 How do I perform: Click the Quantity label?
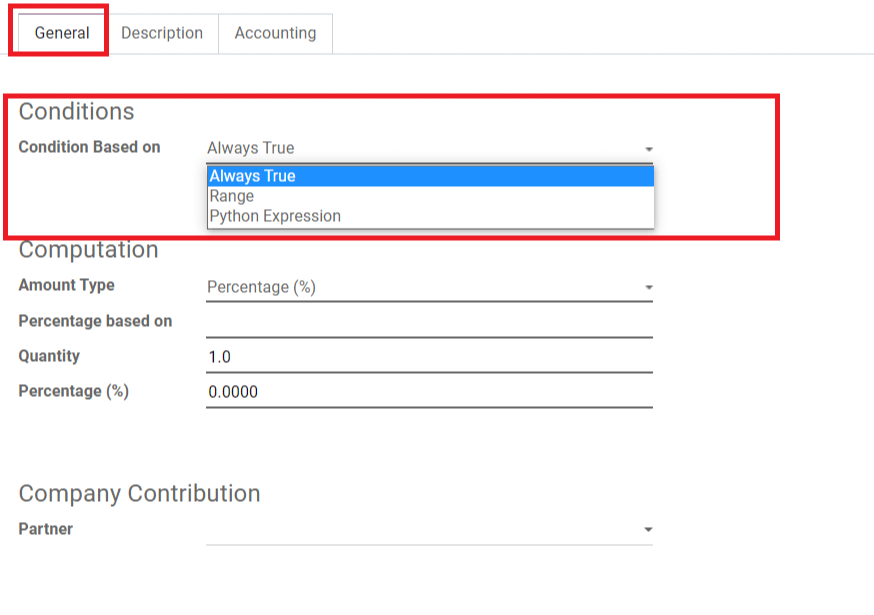click(x=49, y=356)
